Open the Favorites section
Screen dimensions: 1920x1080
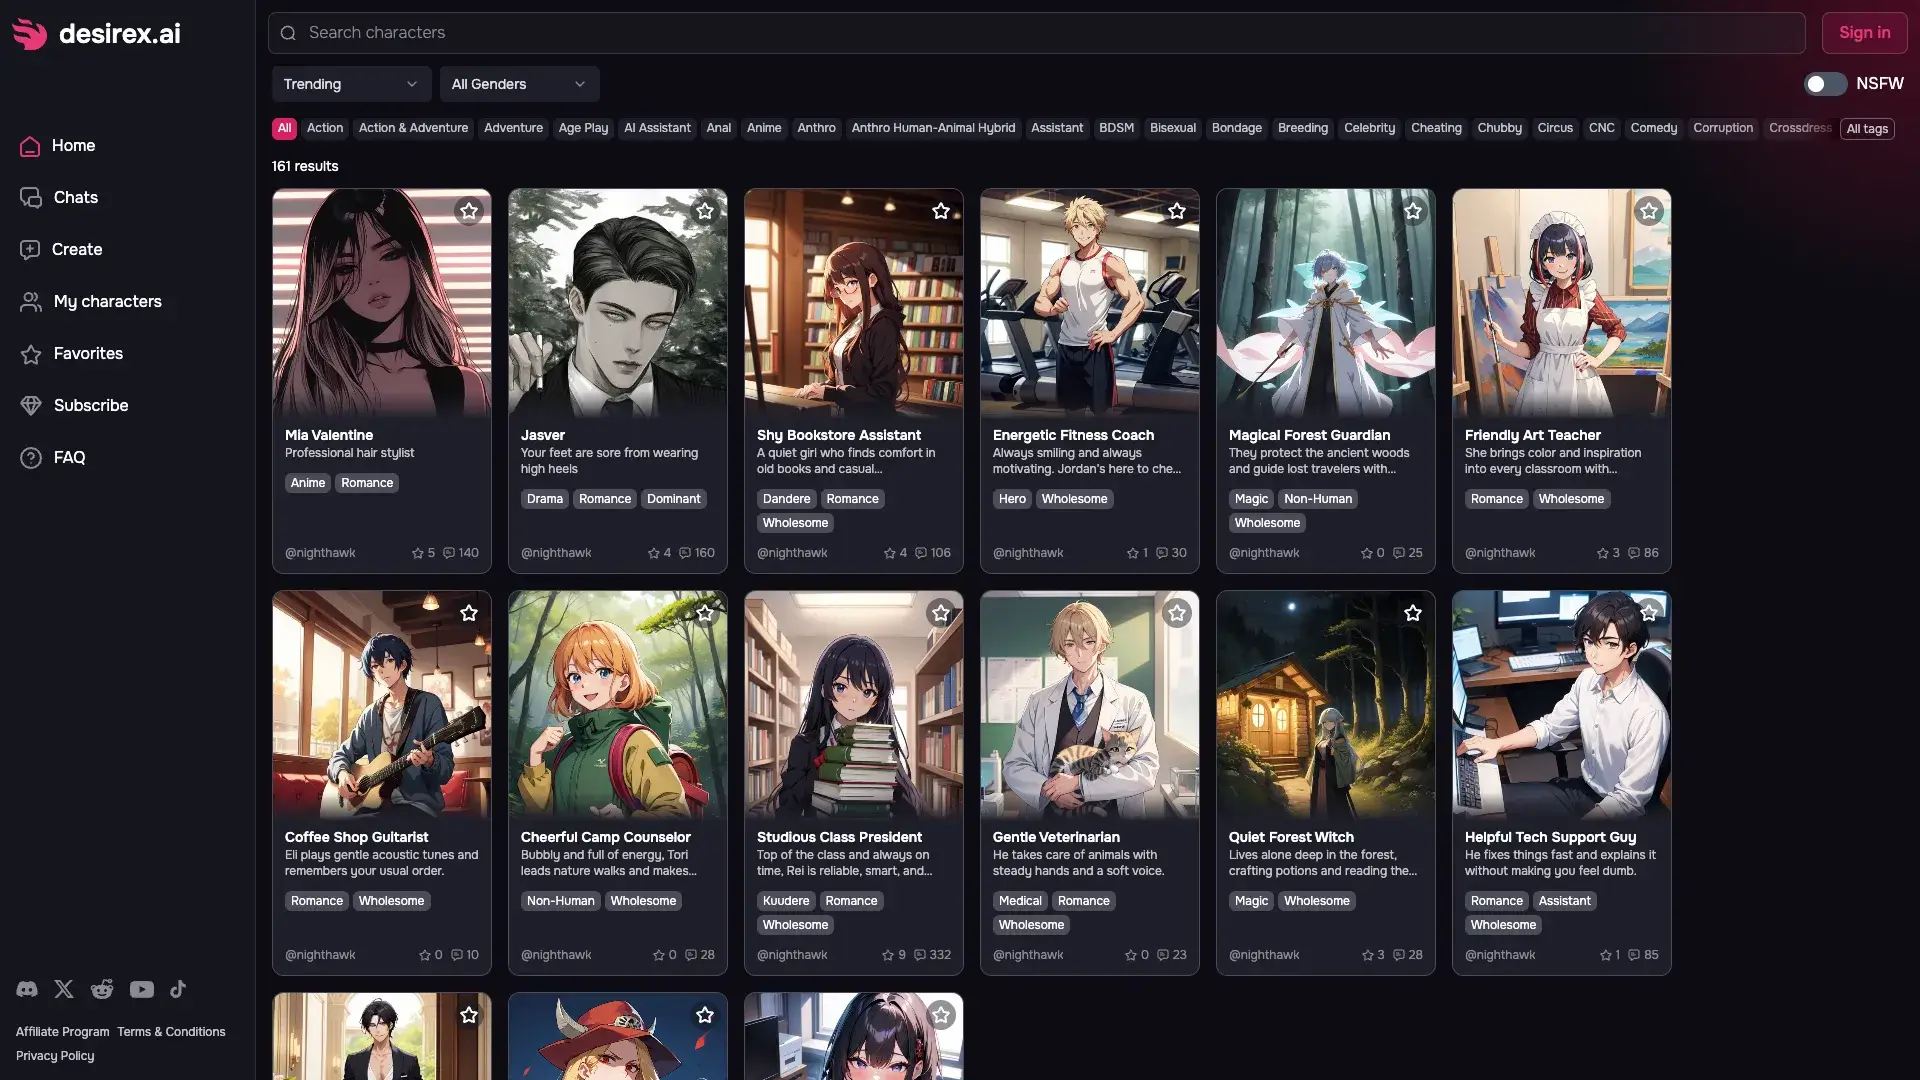coord(88,353)
